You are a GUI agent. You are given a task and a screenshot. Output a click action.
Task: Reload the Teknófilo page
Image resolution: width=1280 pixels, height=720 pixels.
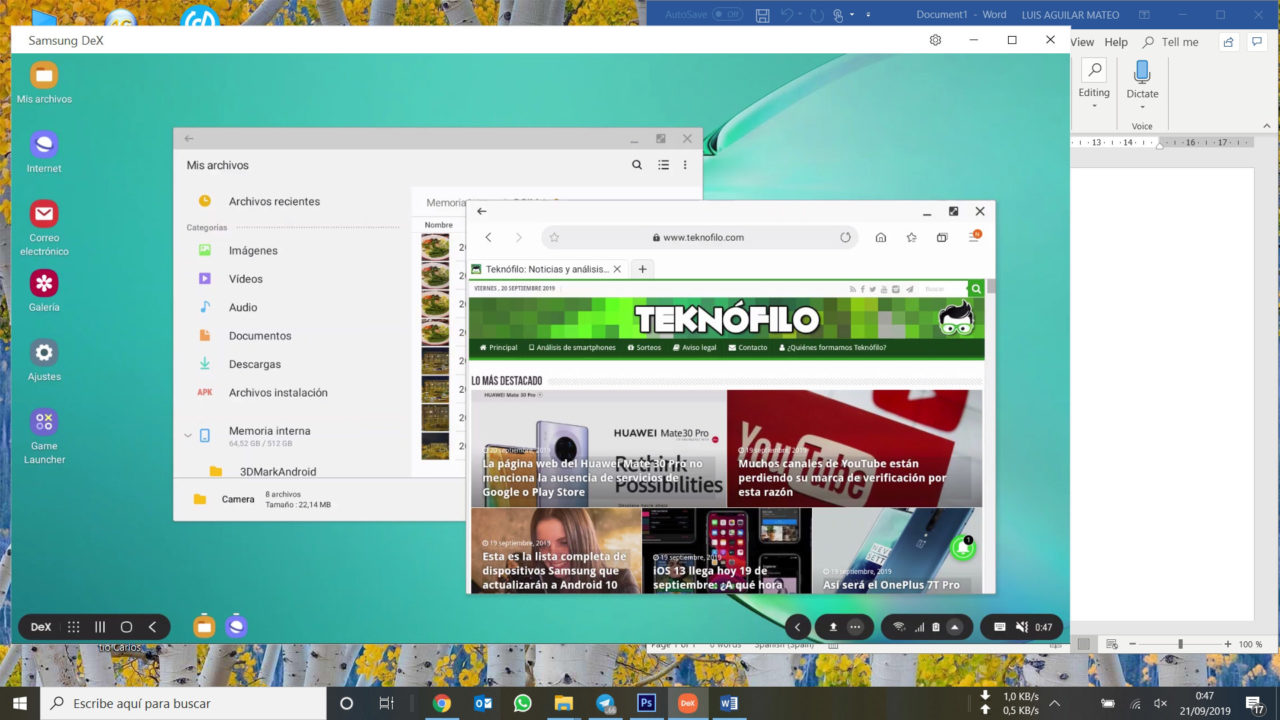coord(845,237)
